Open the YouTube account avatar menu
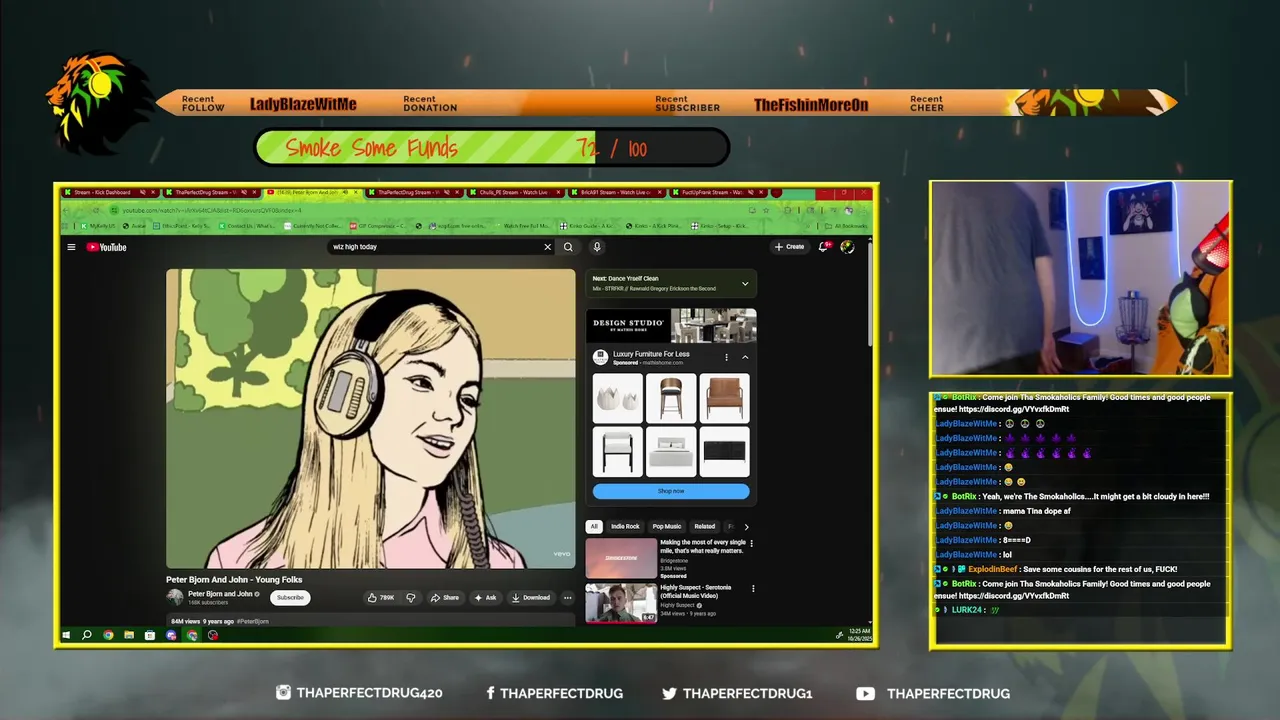This screenshot has height=720, width=1280. tap(847, 246)
